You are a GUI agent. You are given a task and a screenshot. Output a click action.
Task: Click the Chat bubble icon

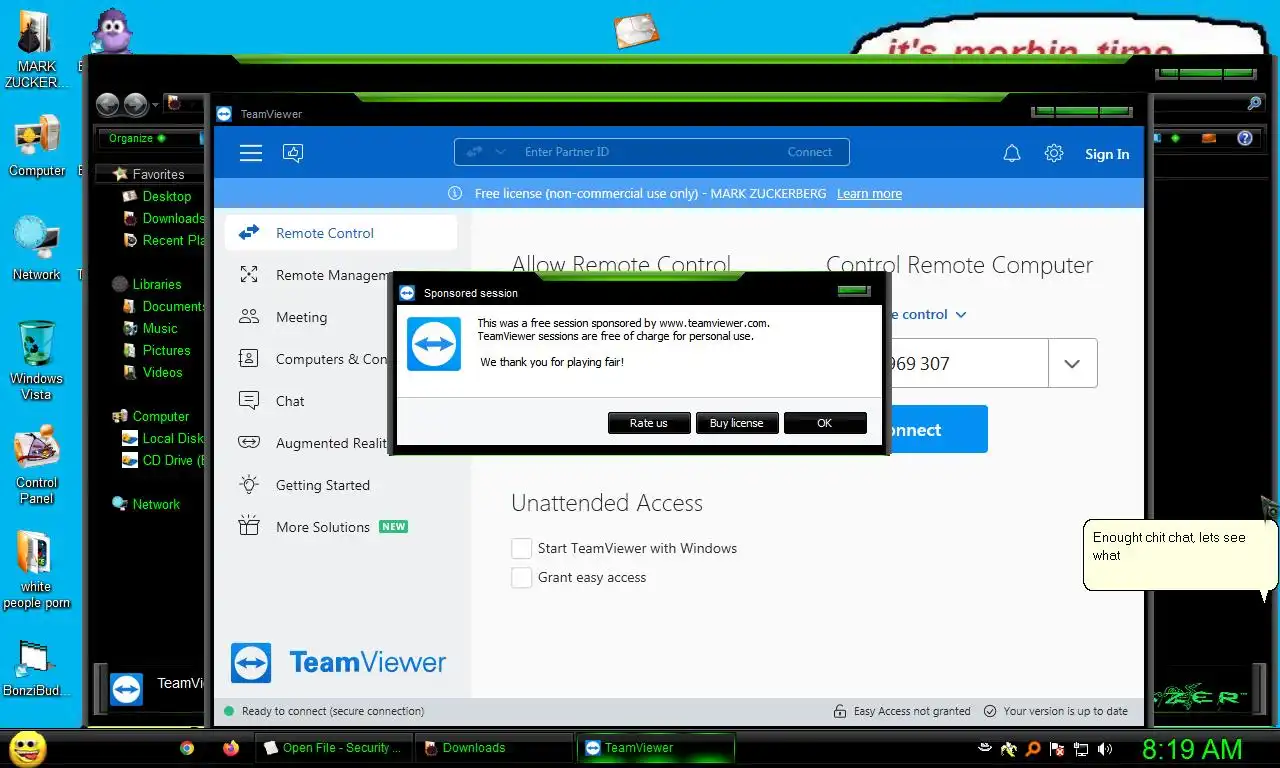click(x=249, y=401)
